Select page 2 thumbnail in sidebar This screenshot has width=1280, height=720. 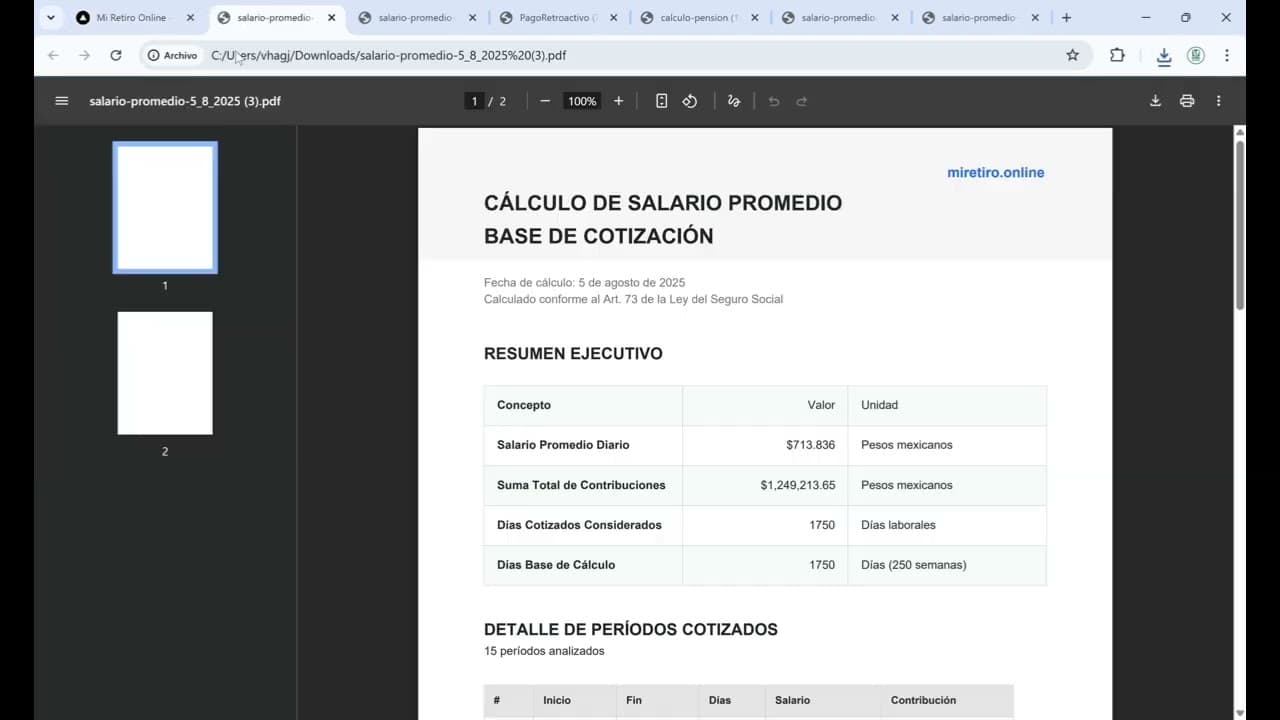click(164, 372)
